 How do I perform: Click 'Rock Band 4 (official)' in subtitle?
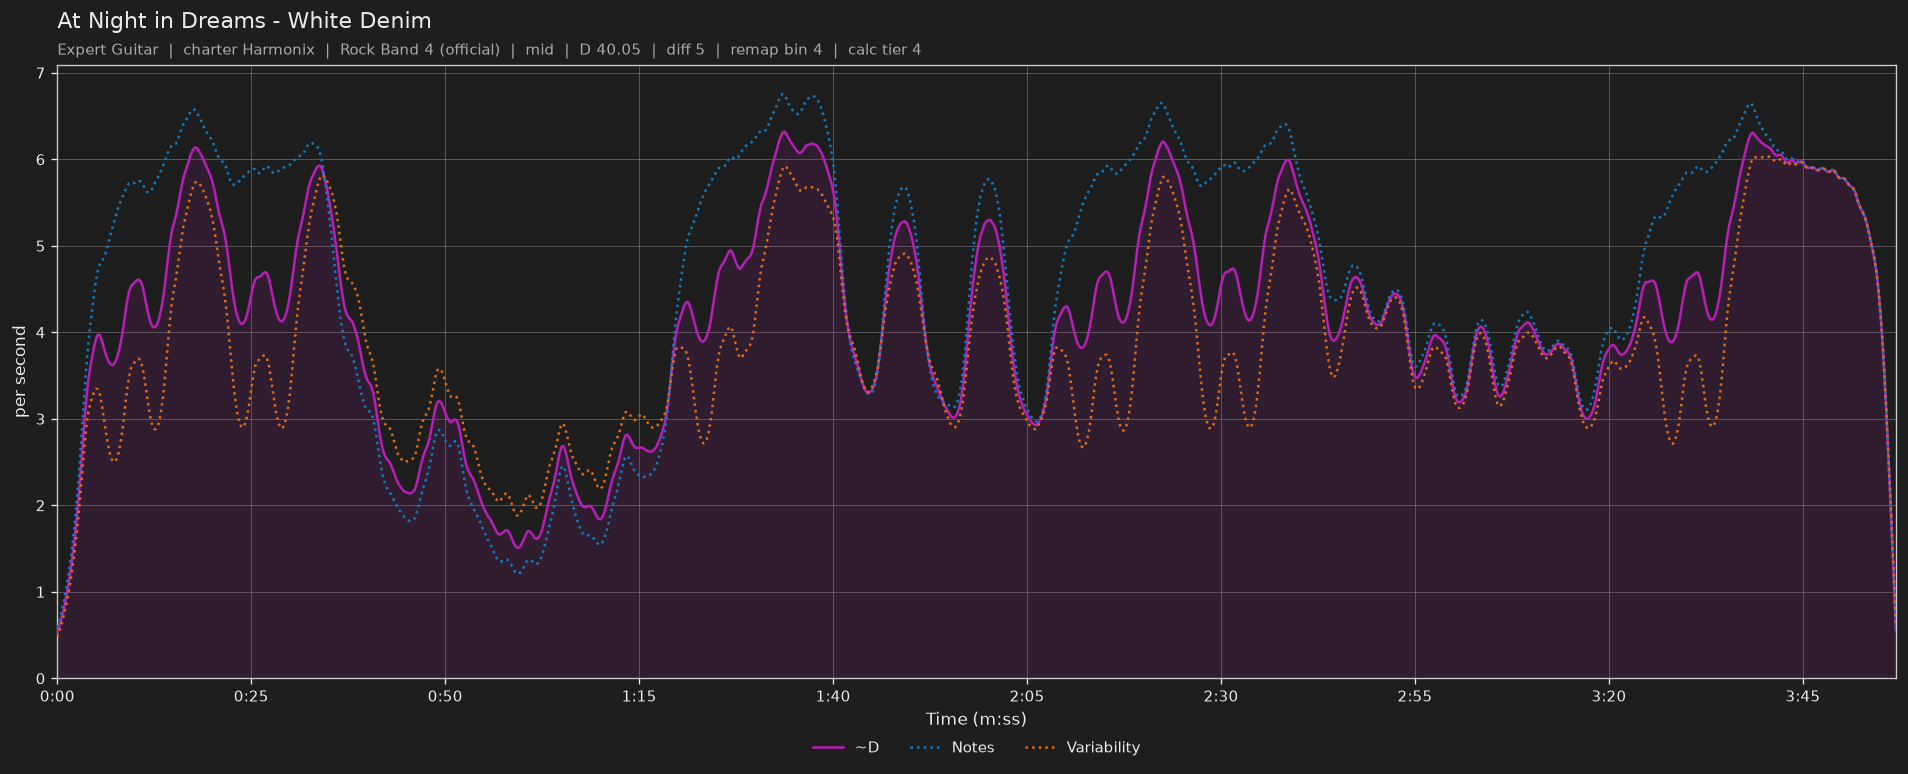[x=420, y=49]
